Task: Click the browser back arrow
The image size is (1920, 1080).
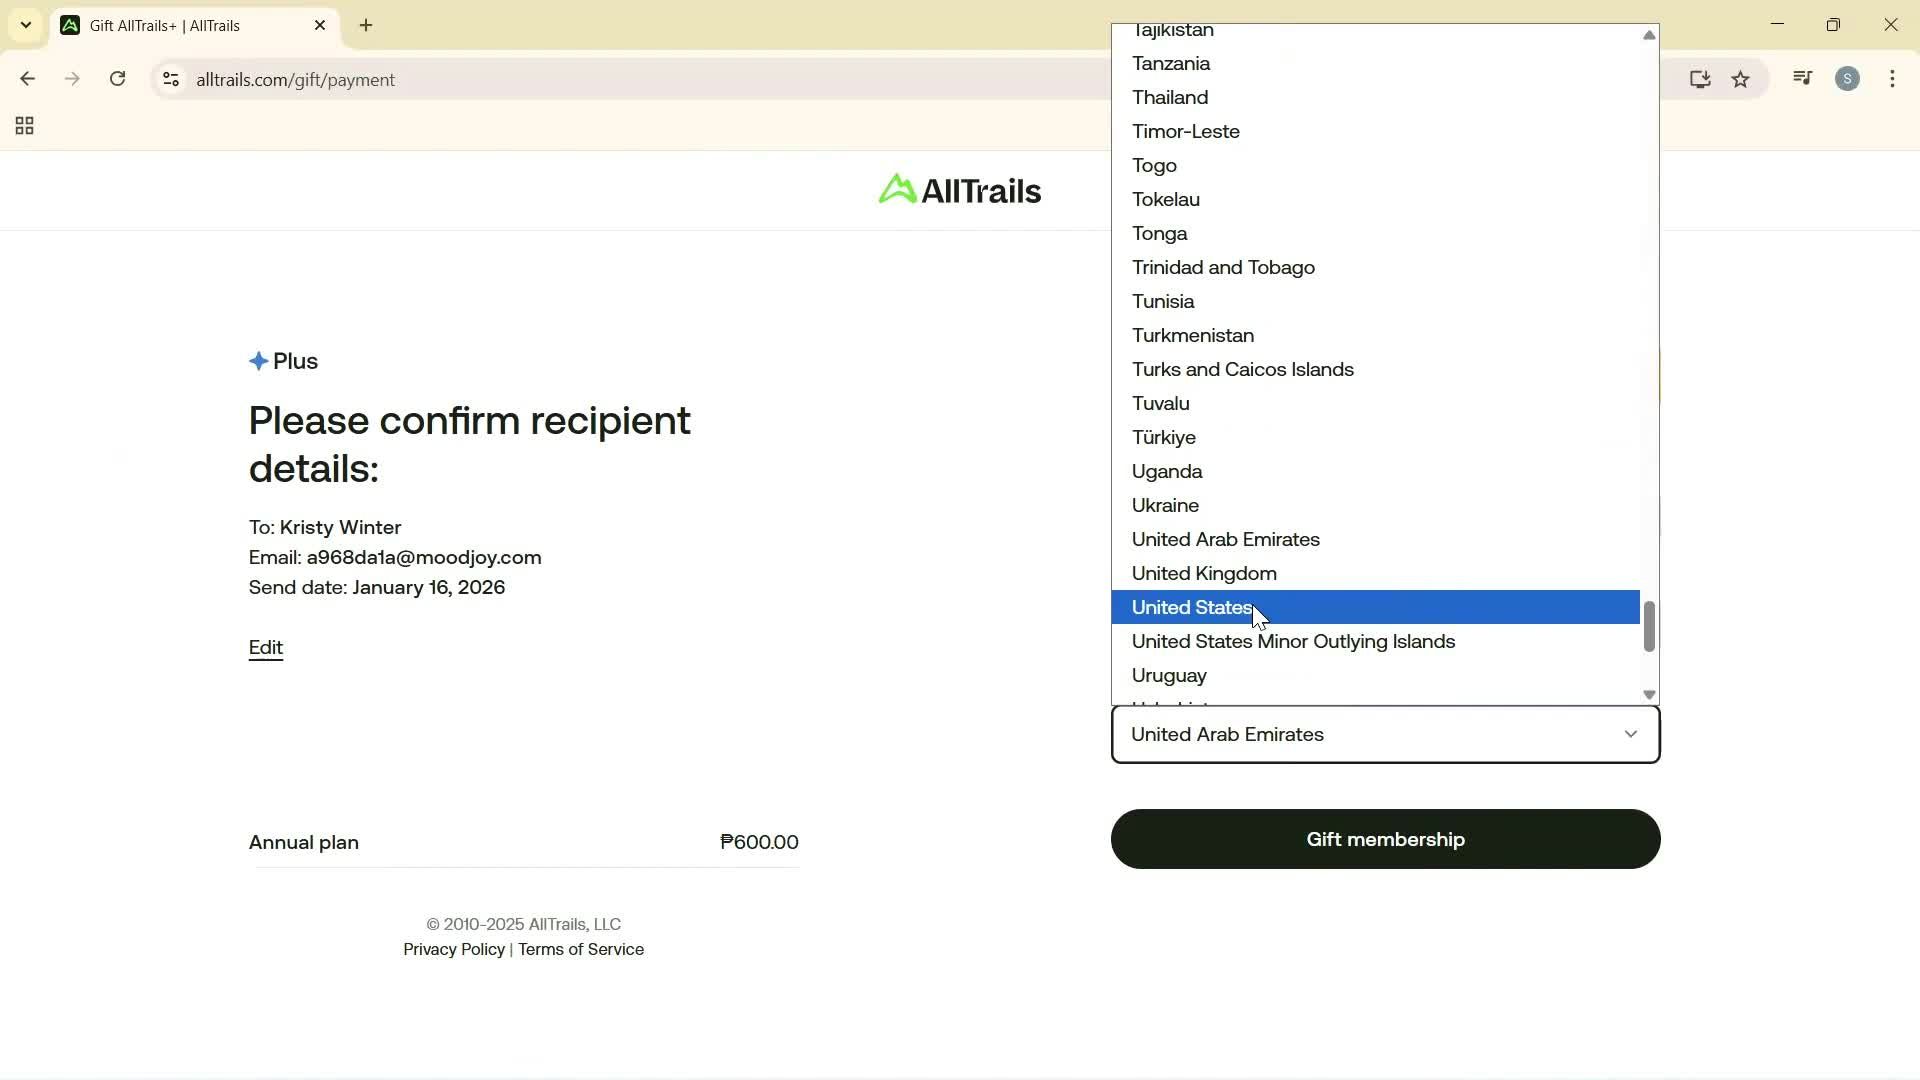Action: point(27,79)
